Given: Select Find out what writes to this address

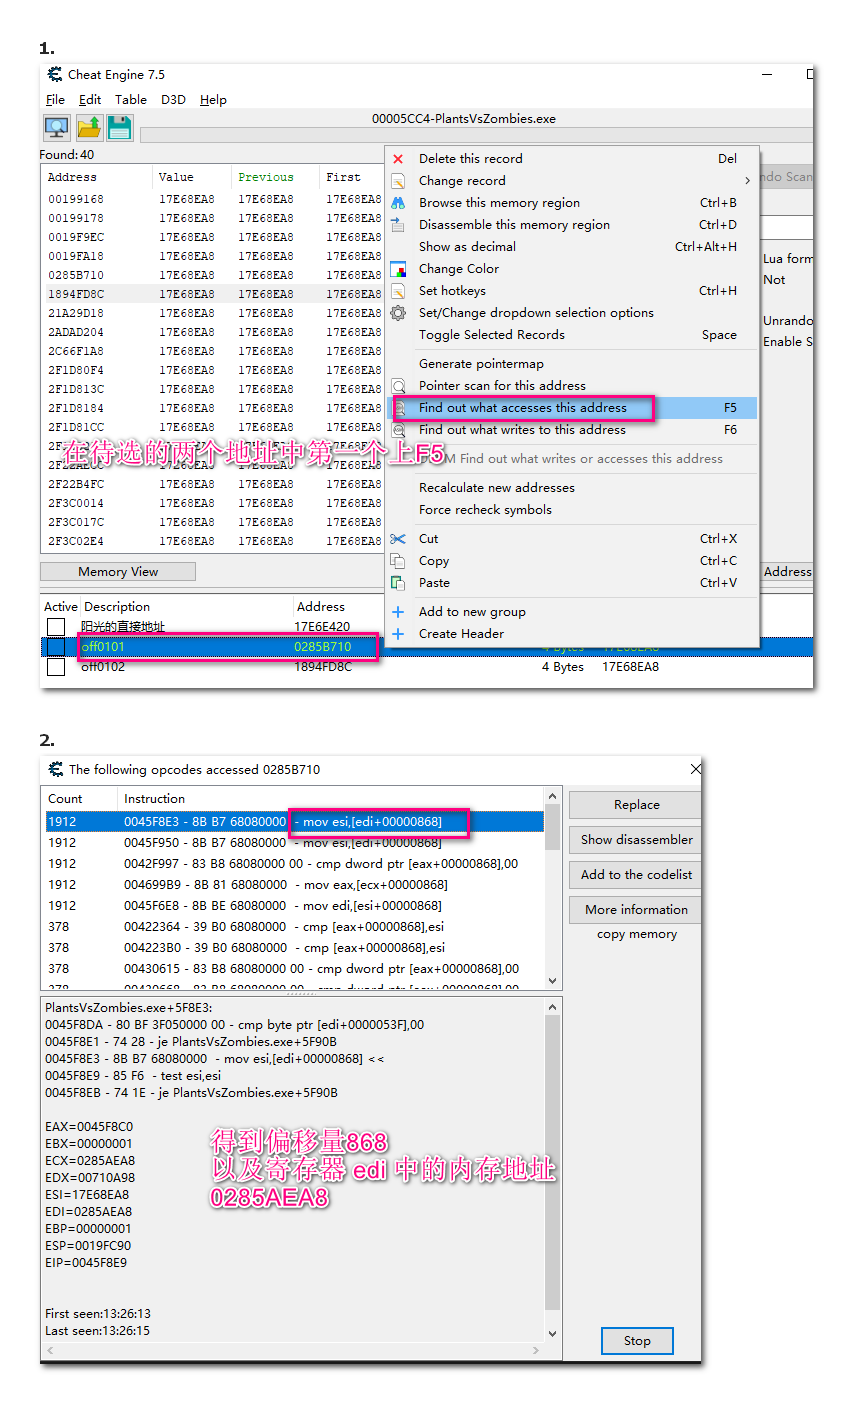Looking at the screenshot, I should click(572, 430).
